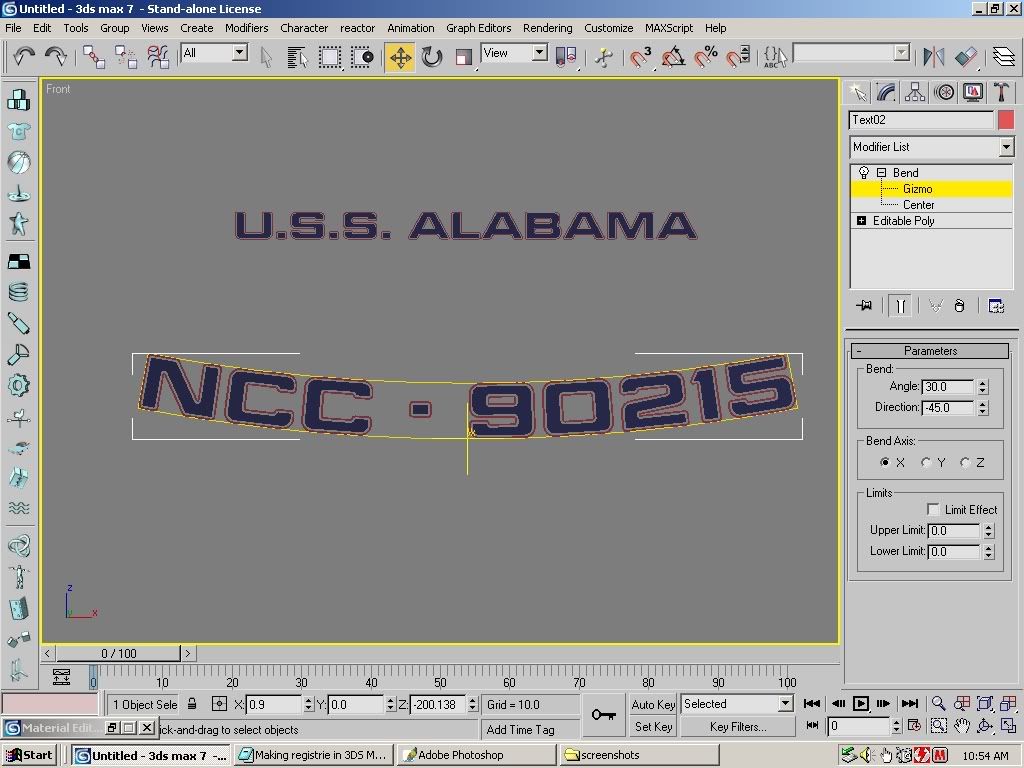The height and width of the screenshot is (768, 1024).
Task: Collapse the Parameters rollout header
Action: (930, 351)
